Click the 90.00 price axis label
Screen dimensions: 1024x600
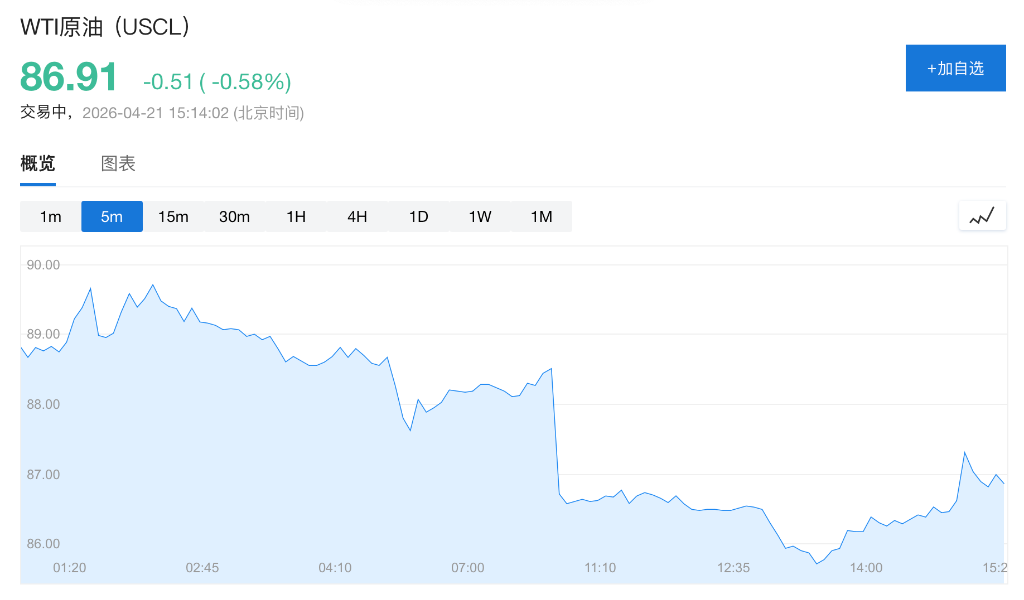click(x=44, y=265)
